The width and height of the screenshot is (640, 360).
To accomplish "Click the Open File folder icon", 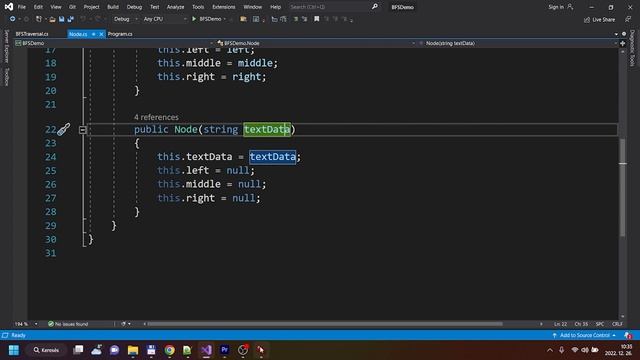I will pos(52,19).
